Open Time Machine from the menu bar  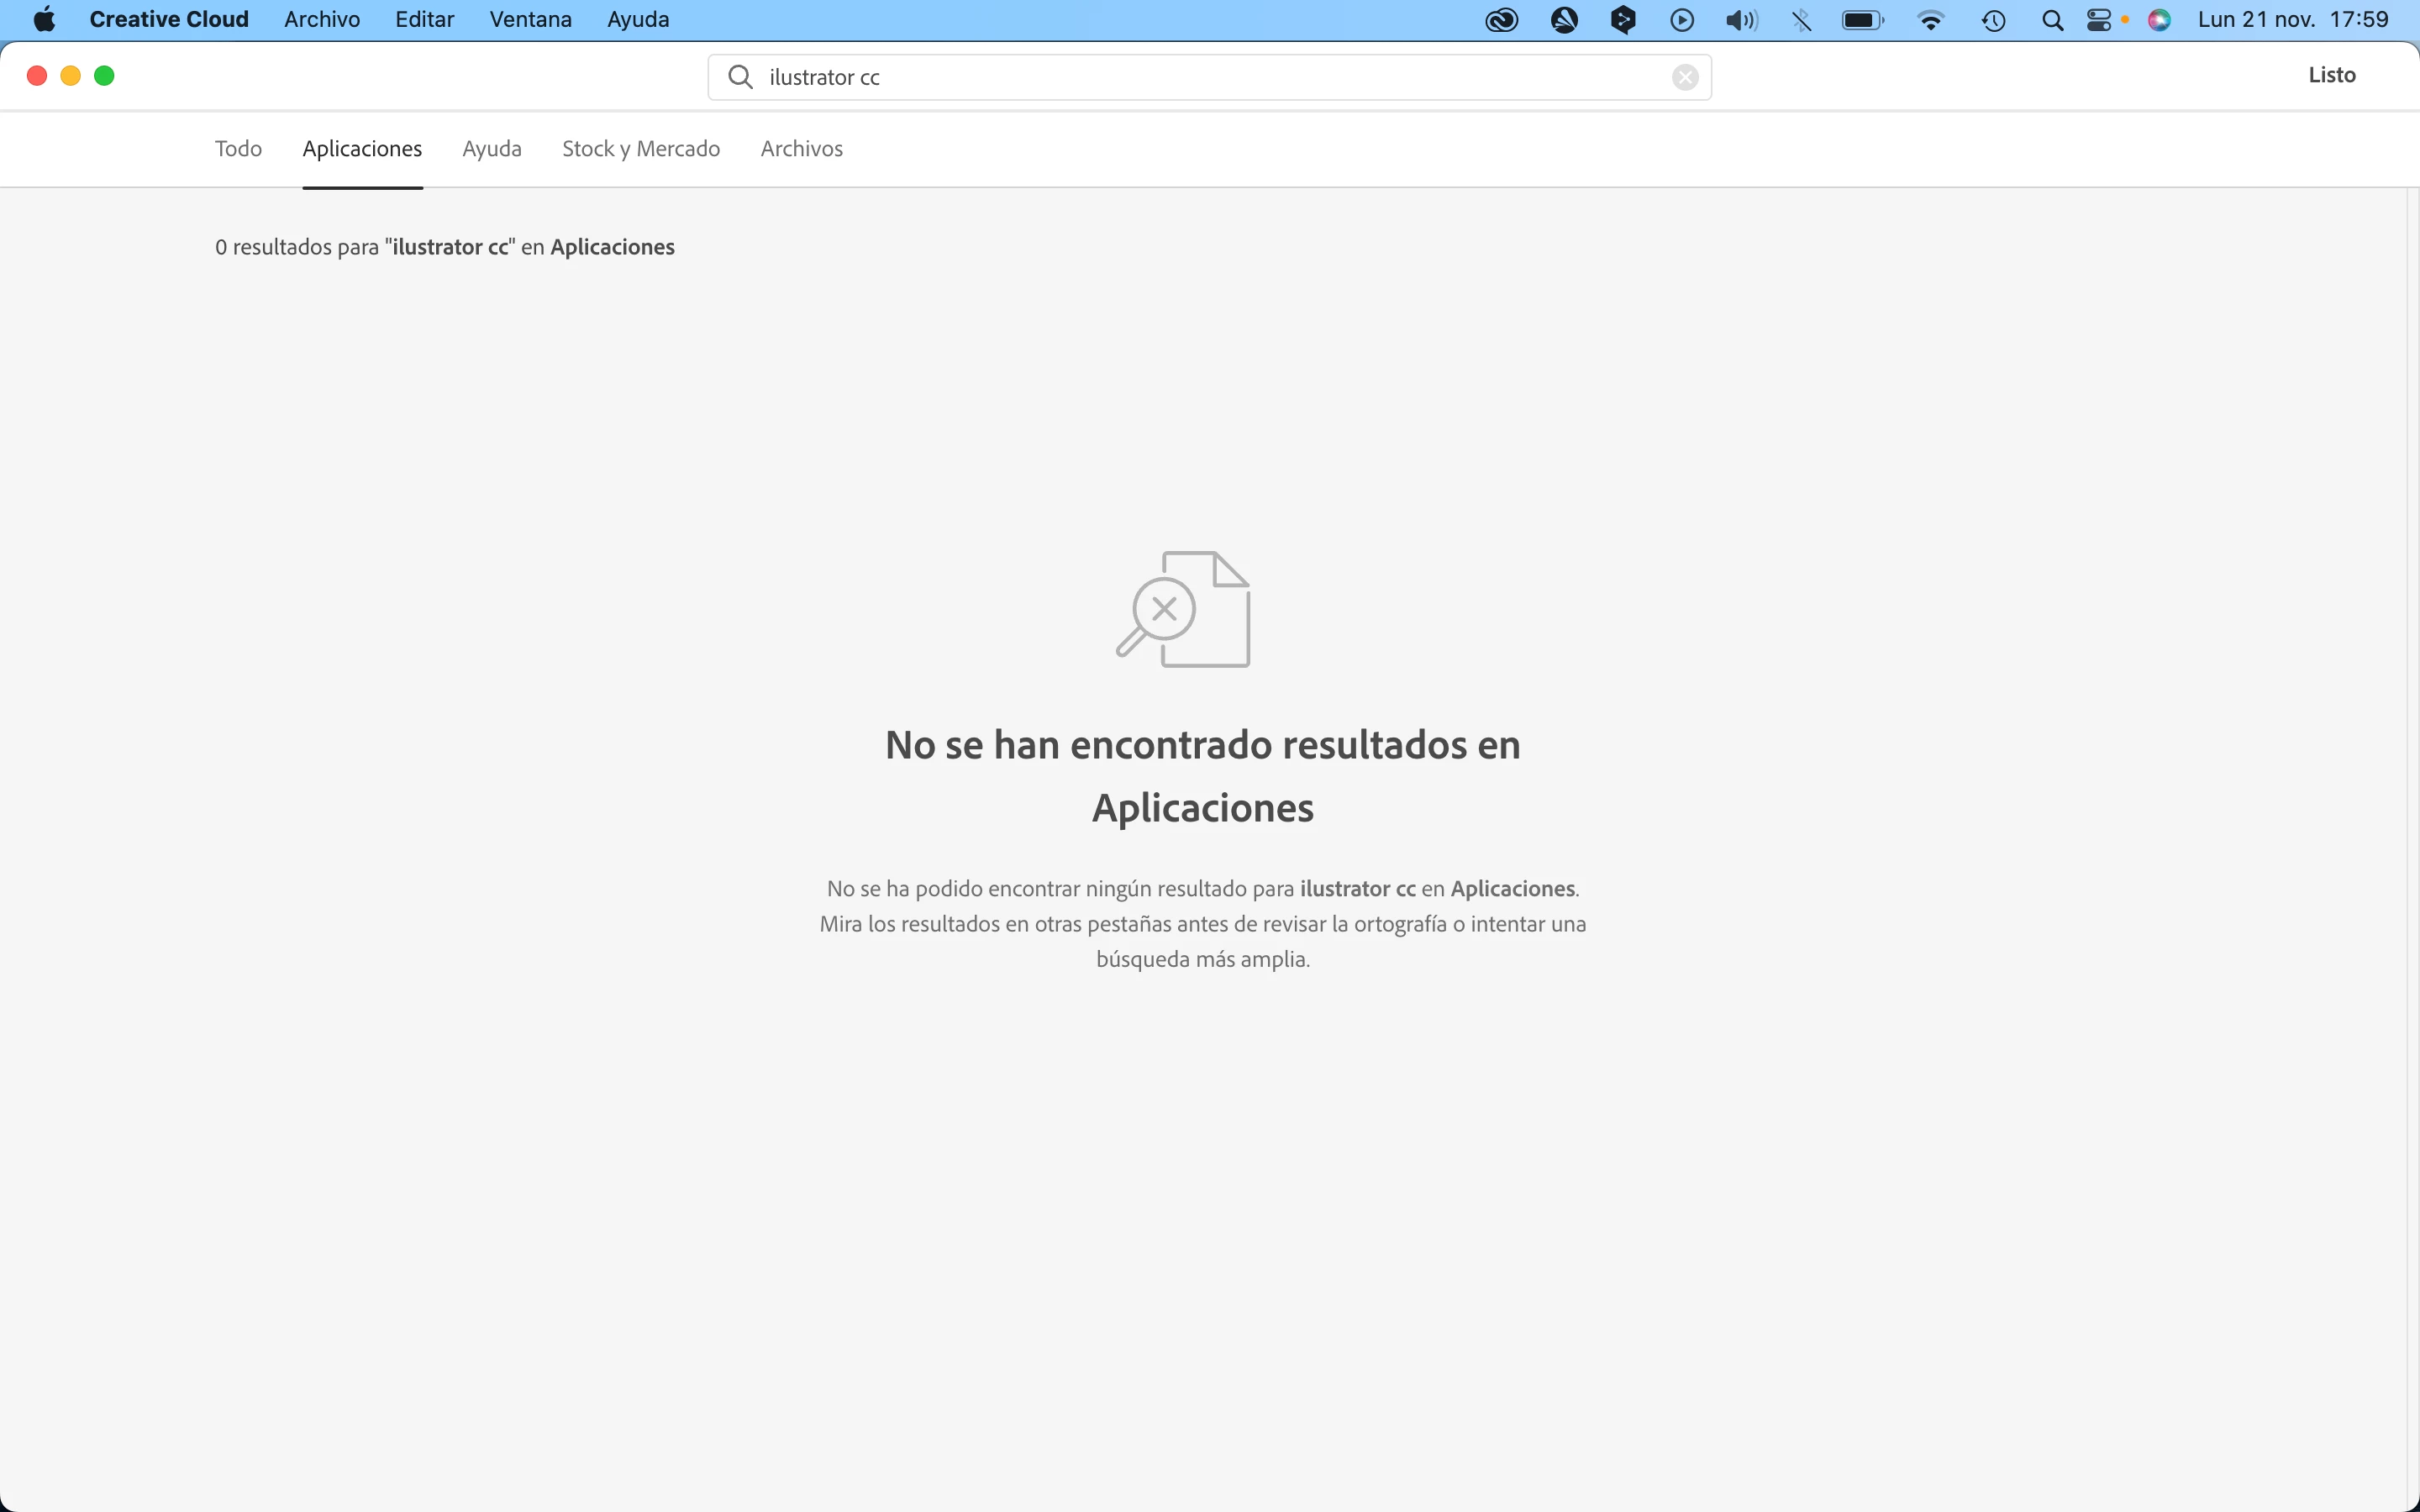1993,20
